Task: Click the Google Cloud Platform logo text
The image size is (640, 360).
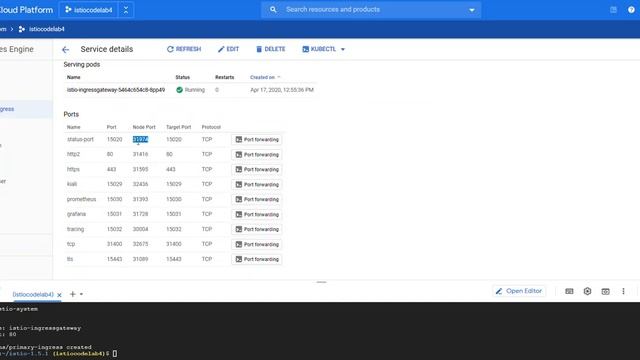Action: coord(27,10)
